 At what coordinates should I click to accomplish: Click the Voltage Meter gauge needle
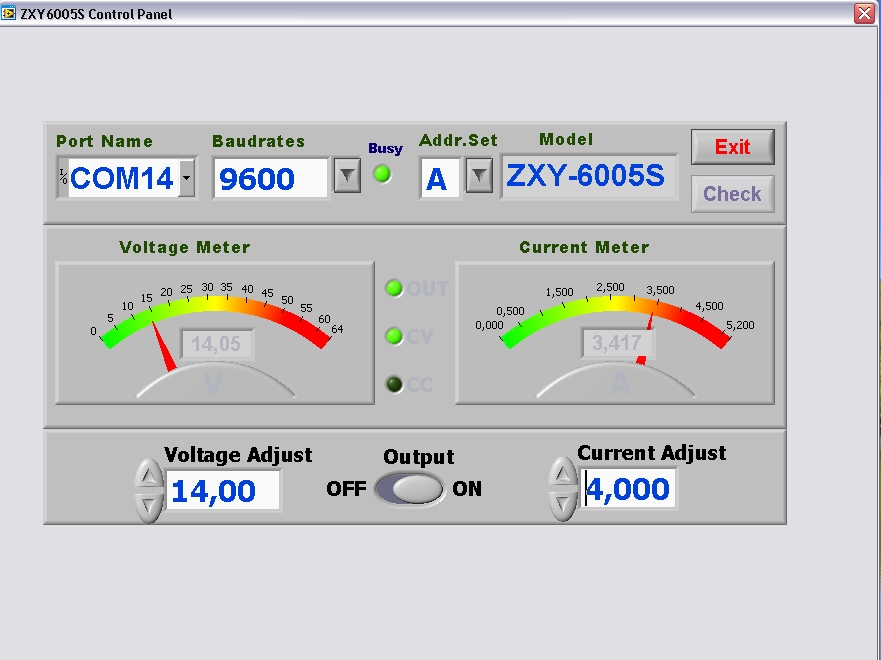click(x=163, y=350)
